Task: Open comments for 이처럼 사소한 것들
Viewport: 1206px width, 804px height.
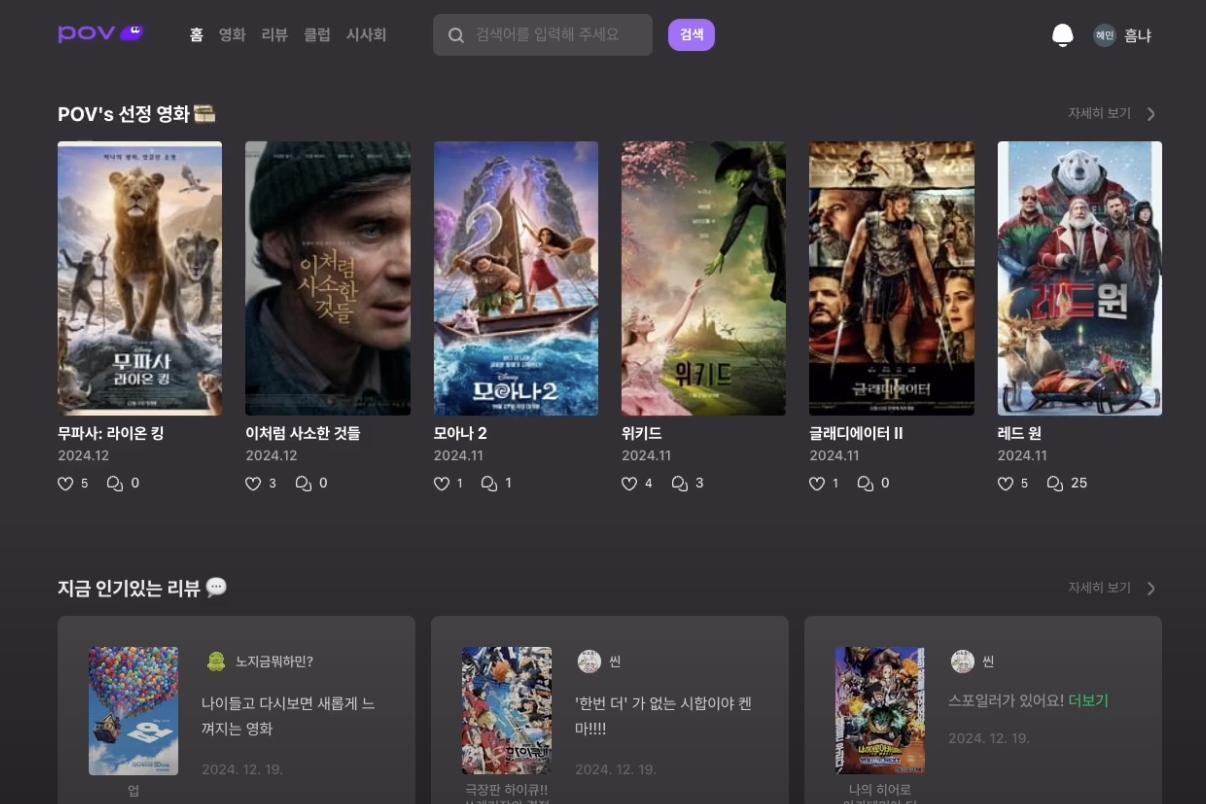Action: click(303, 484)
